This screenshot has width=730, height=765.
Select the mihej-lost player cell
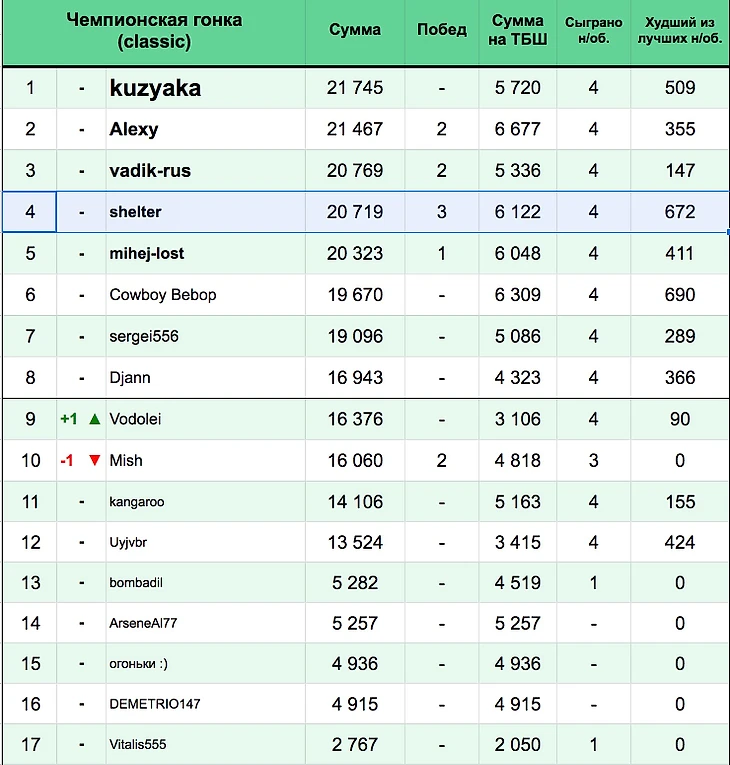tap(147, 254)
